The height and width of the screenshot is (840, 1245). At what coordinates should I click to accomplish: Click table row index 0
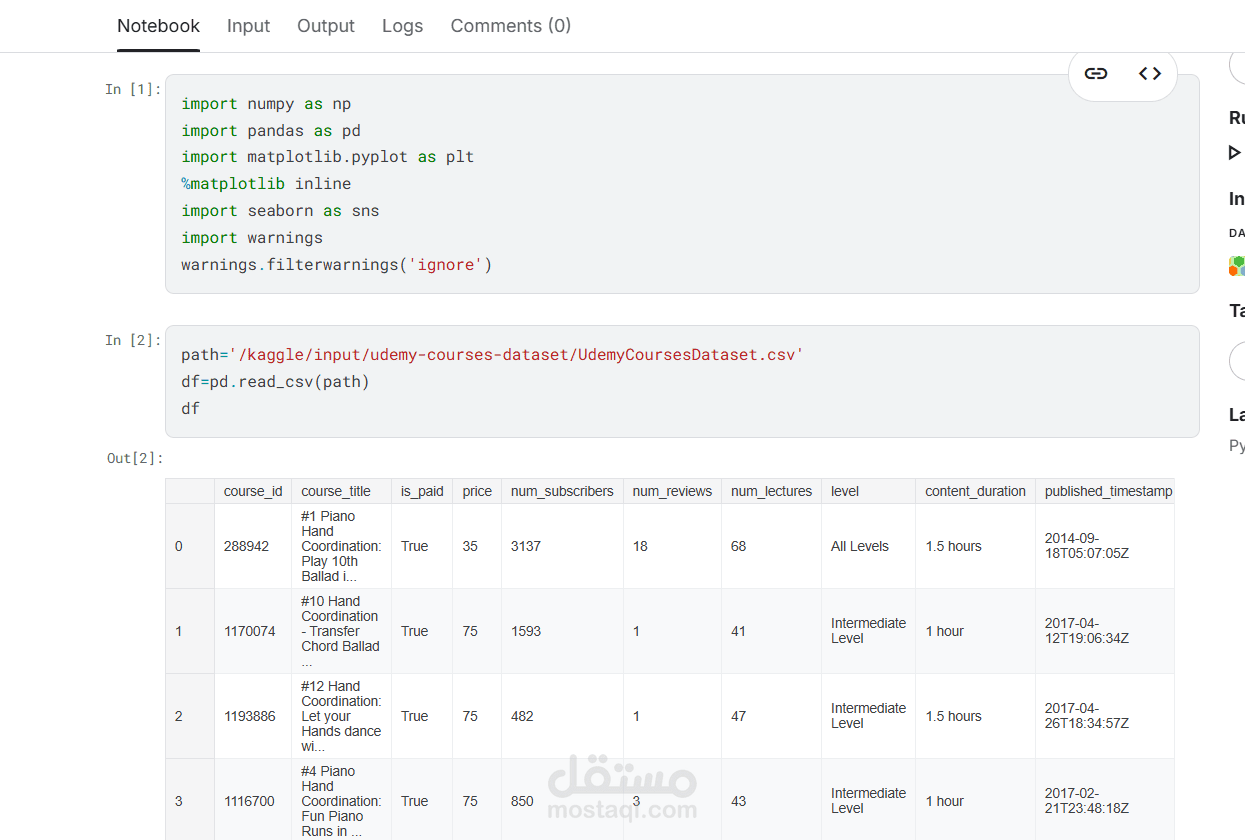[x=179, y=546]
